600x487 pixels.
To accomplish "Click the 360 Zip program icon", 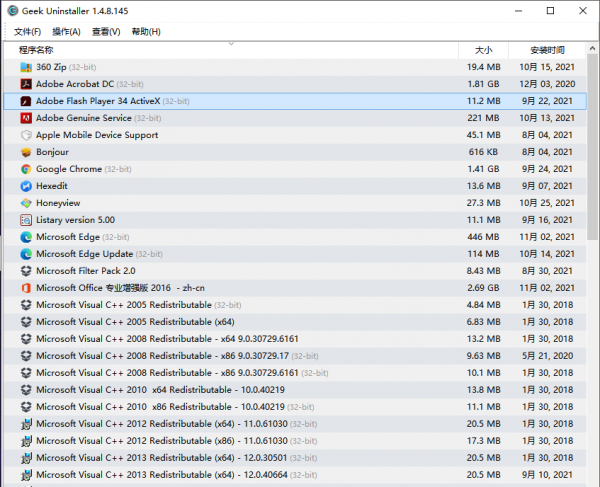I will tap(26, 67).
